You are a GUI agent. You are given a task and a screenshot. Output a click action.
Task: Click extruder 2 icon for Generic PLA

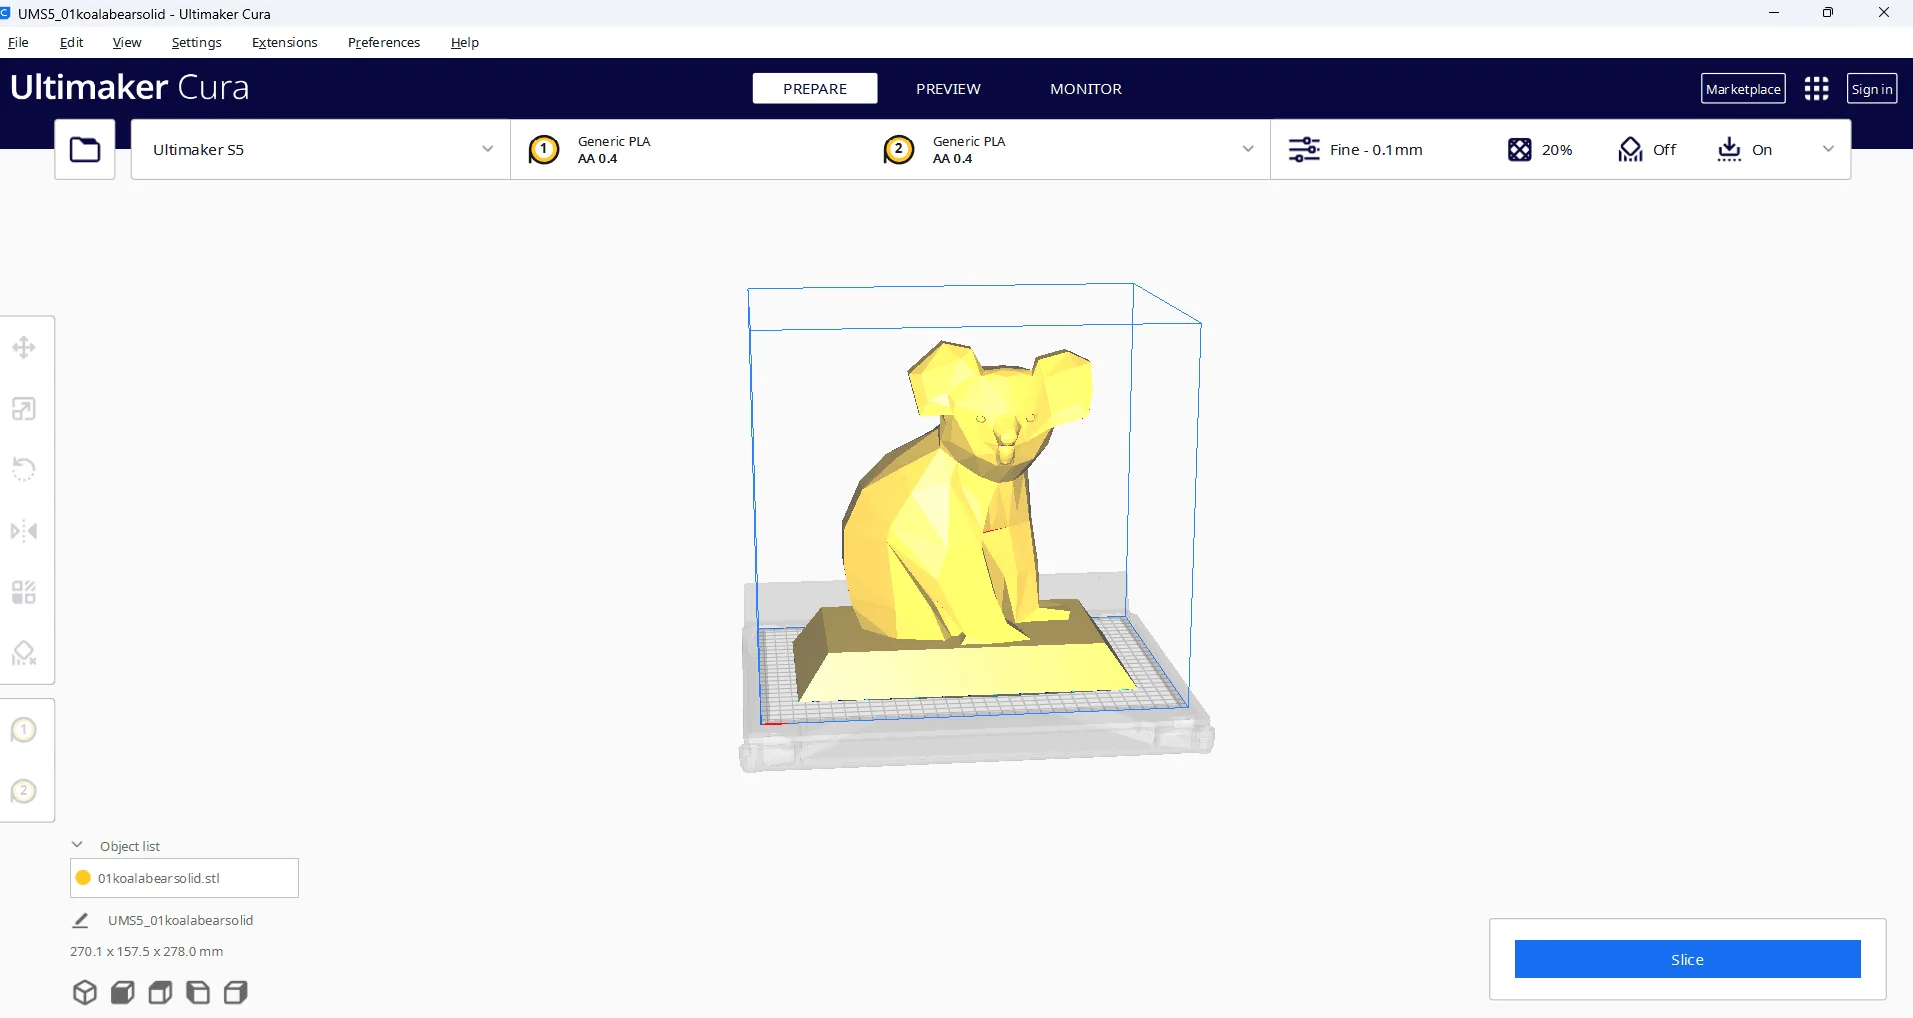(899, 150)
